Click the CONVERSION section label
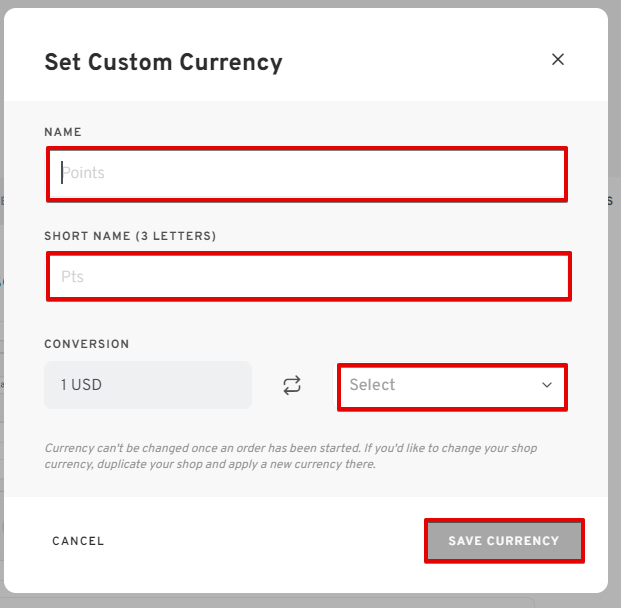The height and width of the screenshot is (608, 621). tap(87, 344)
